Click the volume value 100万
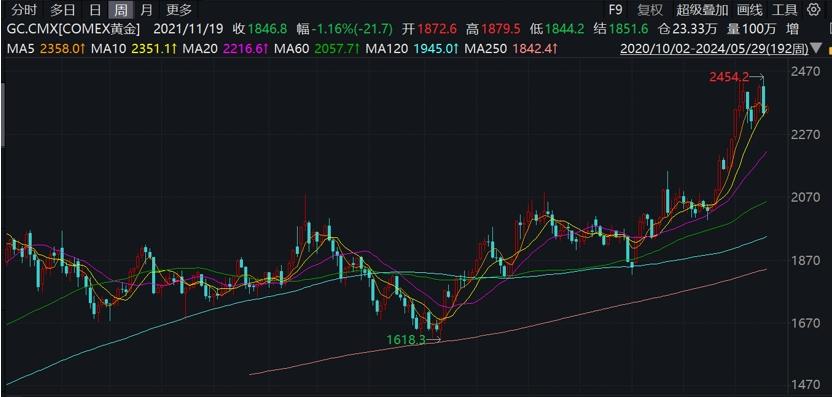The height and width of the screenshot is (397, 832). click(758, 29)
